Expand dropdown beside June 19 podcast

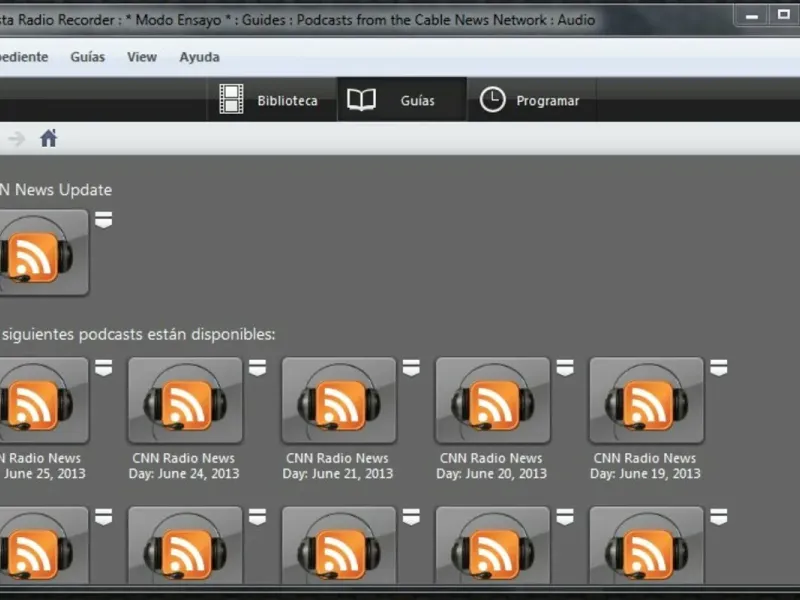[x=718, y=368]
